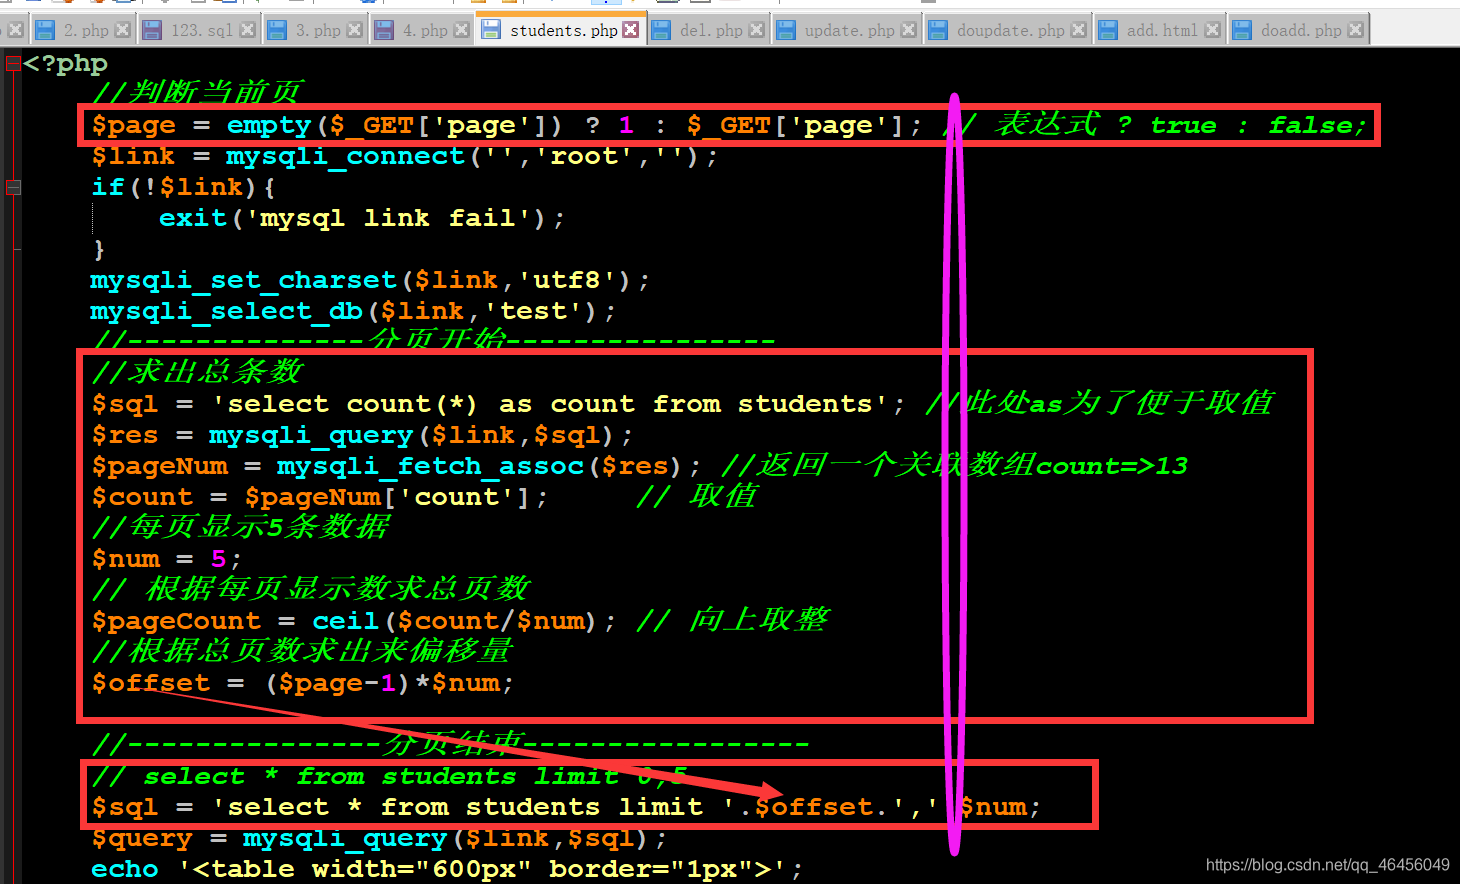This screenshot has width=1460, height=884.
Task: Click the comment "//每页显示5条数据"
Action: (x=240, y=527)
